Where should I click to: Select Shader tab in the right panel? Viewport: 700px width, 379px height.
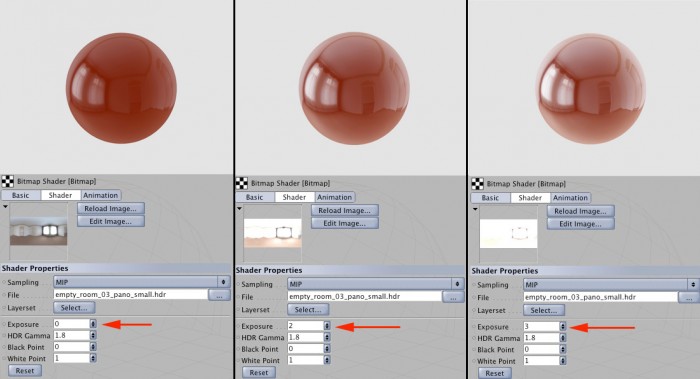(x=530, y=197)
